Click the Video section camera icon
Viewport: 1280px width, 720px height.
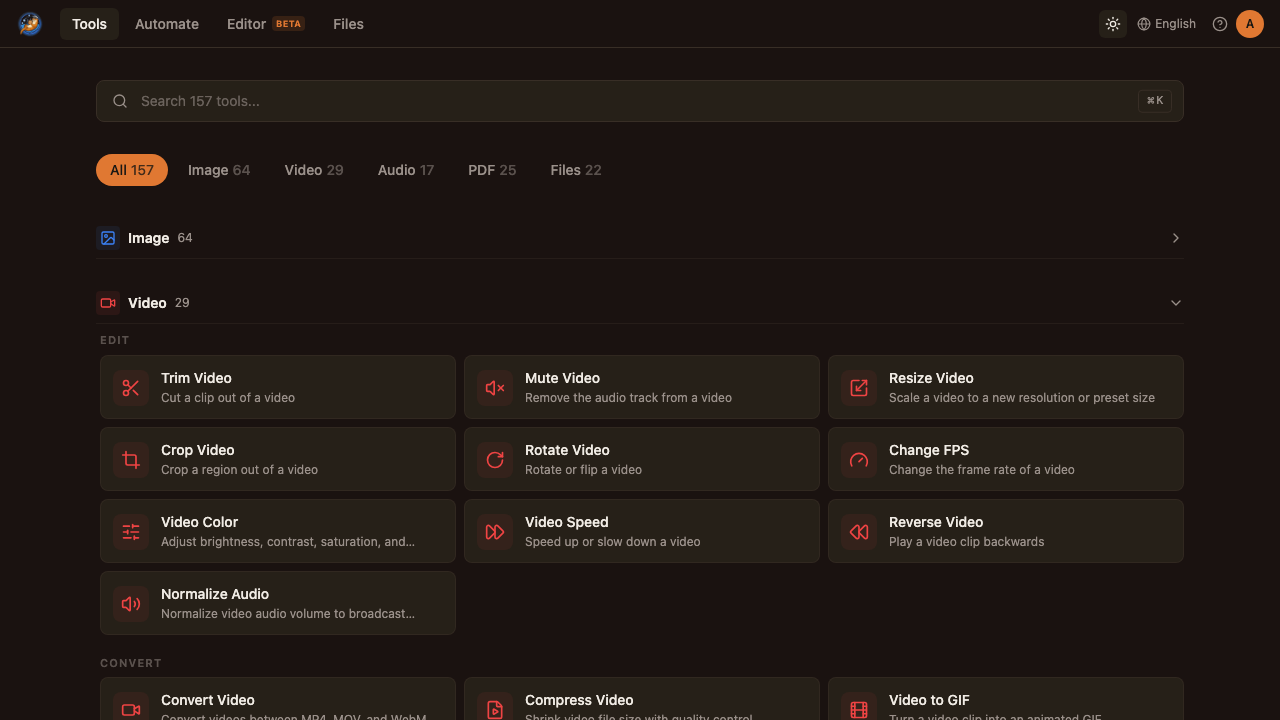[x=108, y=303]
